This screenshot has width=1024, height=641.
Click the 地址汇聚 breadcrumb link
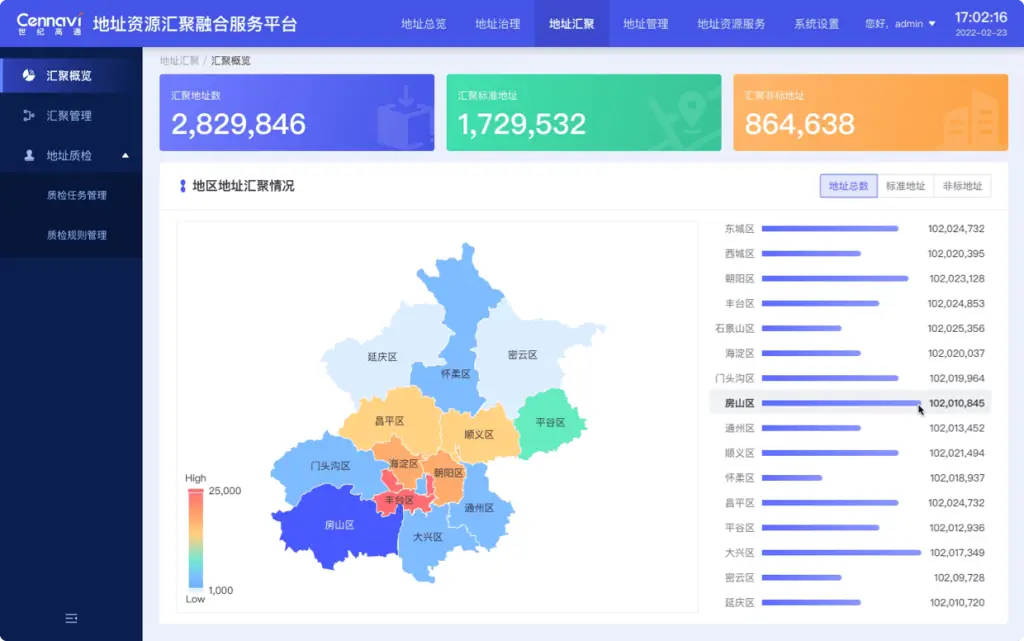[x=179, y=61]
